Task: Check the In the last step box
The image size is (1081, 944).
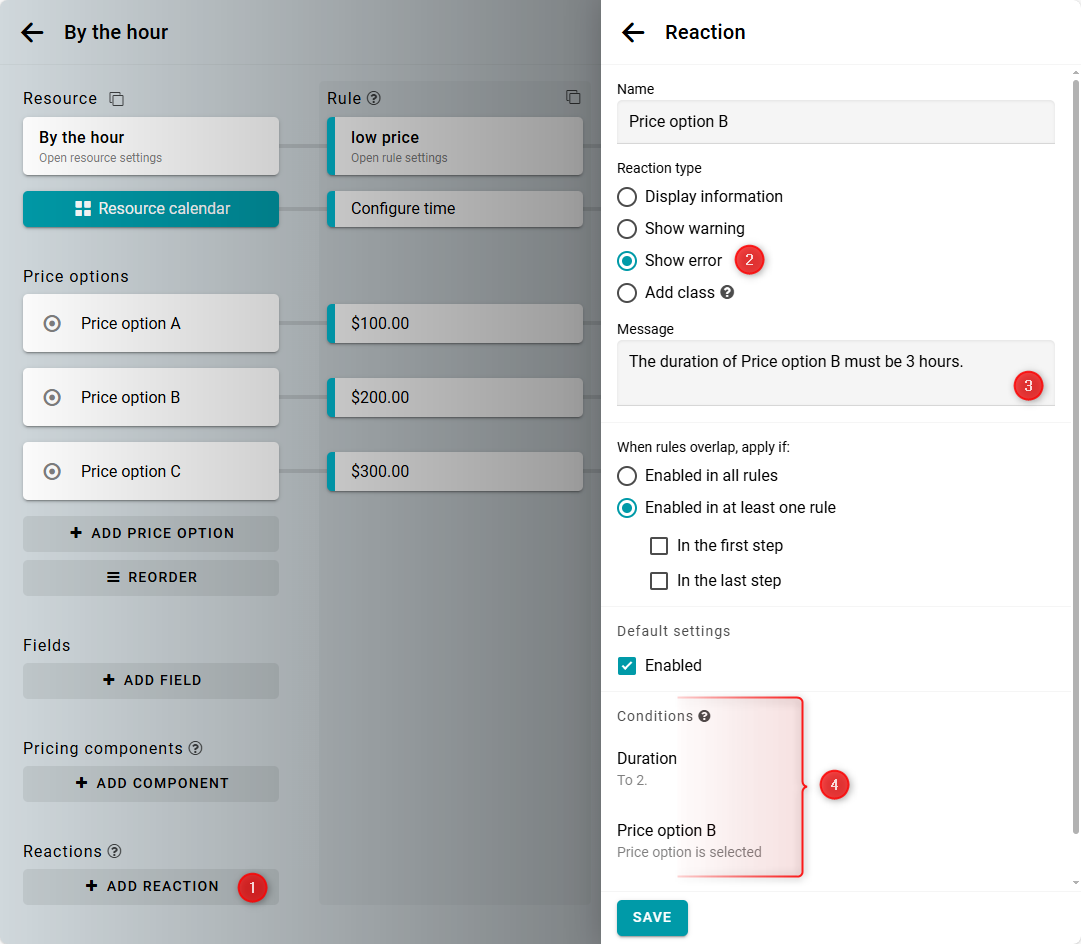Action: click(659, 581)
